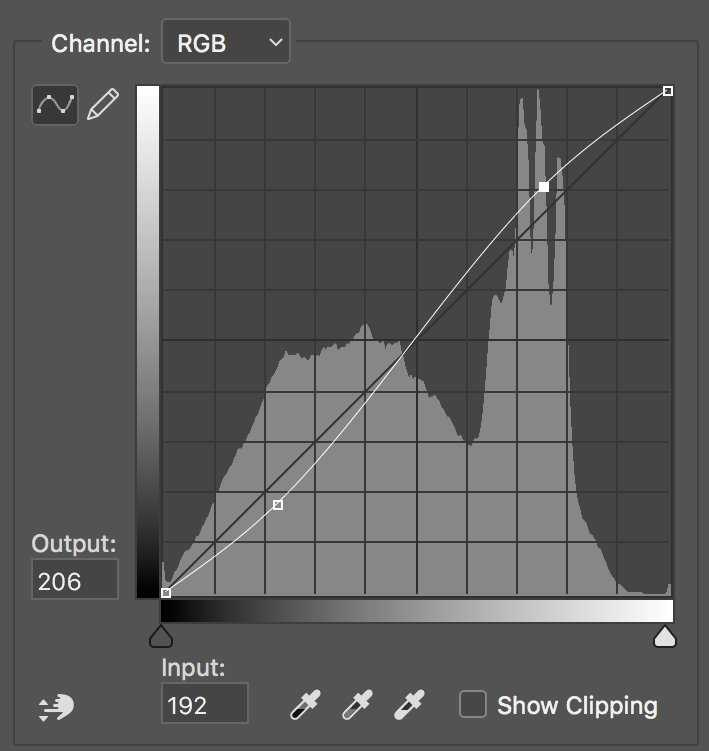Viewport: 709px width, 751px height.
Task: Pick the gray point eyedropper
Action: click(354, 705)
